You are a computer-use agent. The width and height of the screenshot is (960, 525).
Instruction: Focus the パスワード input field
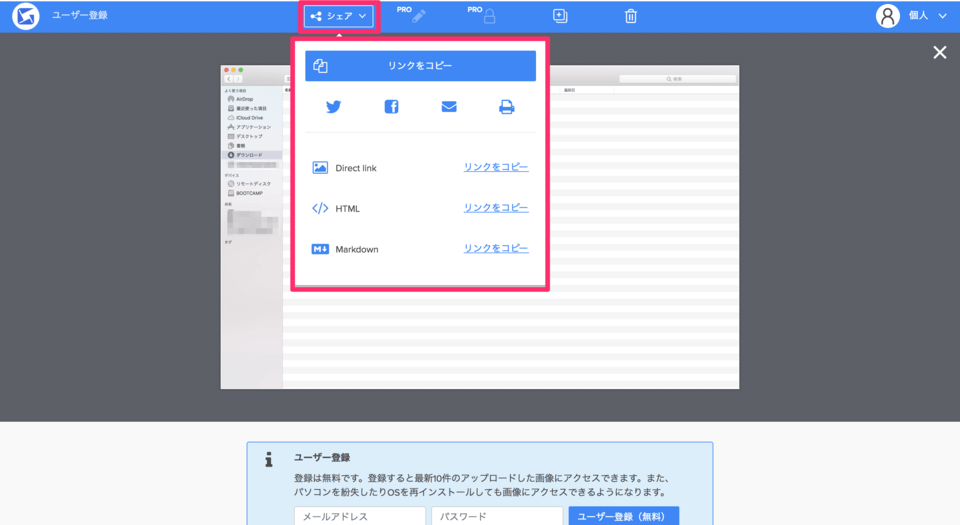point(496,516)
